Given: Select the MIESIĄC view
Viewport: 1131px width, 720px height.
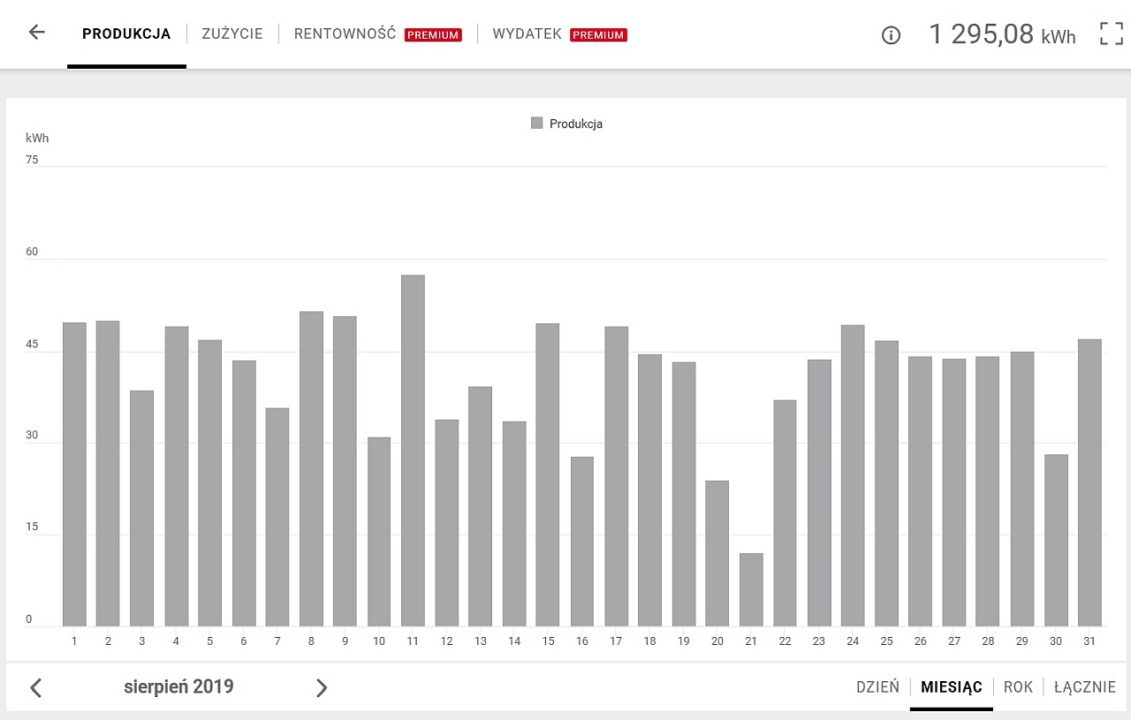Looking at the screenshot, I should pos(951,687).
